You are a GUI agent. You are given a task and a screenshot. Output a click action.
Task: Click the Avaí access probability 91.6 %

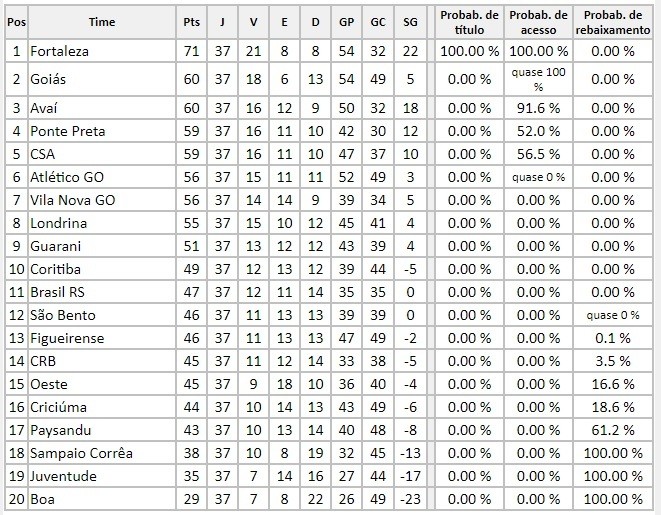[x=538, y=108]
